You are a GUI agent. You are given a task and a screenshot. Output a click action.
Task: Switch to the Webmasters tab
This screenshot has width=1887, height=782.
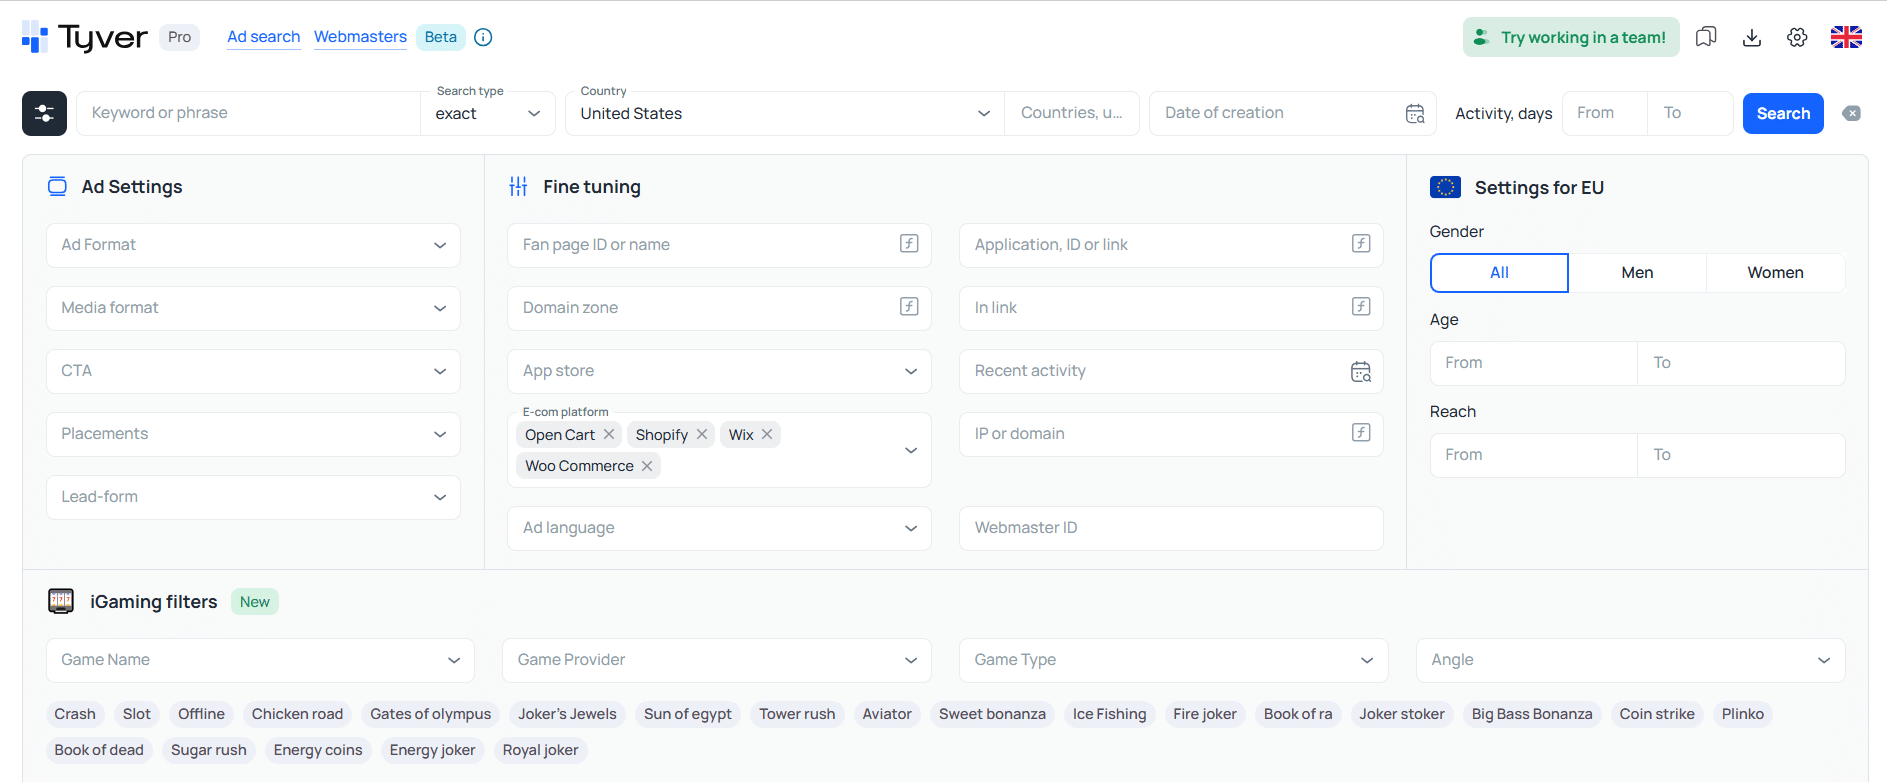click(x=360, y=37)
